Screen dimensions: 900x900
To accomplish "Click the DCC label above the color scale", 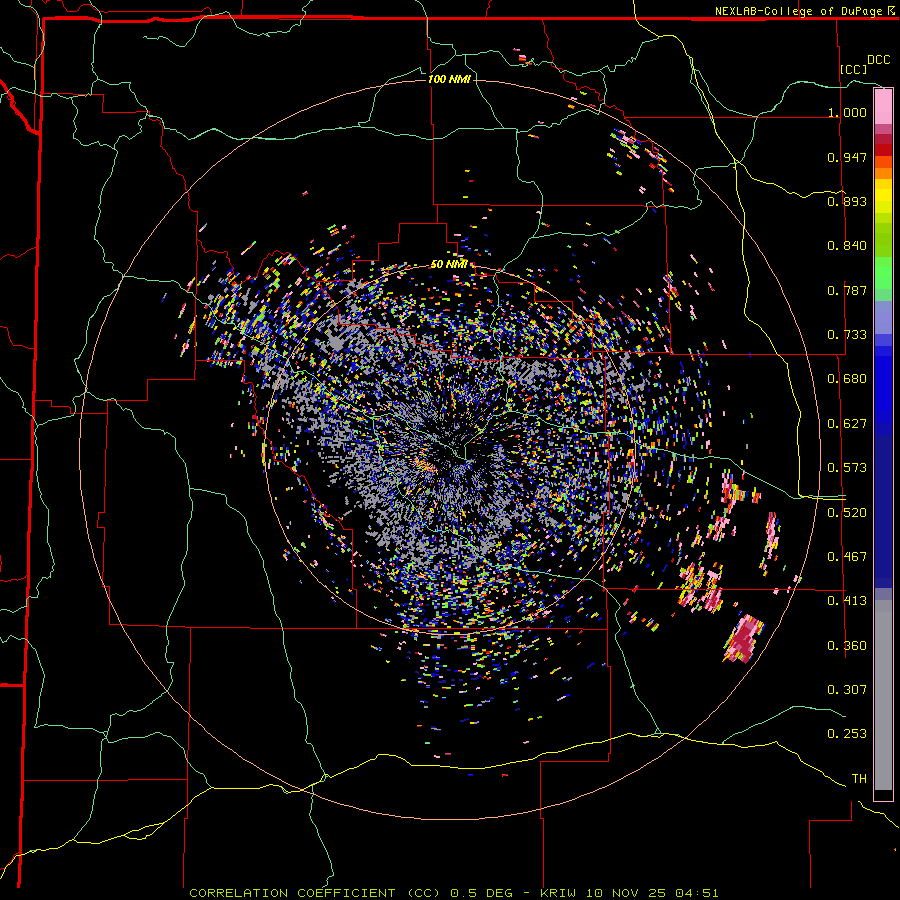I will tap(878, 60).
